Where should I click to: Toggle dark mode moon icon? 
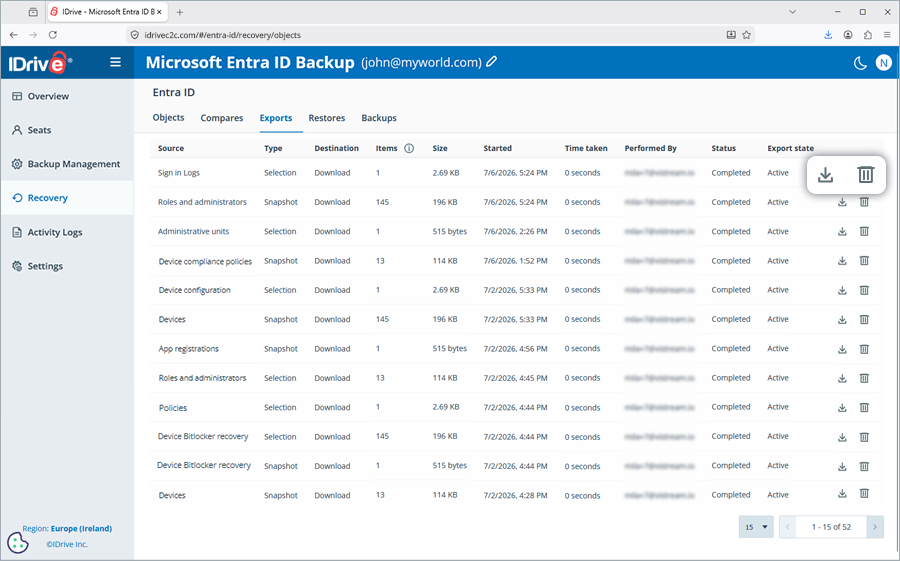pos(860,63)
